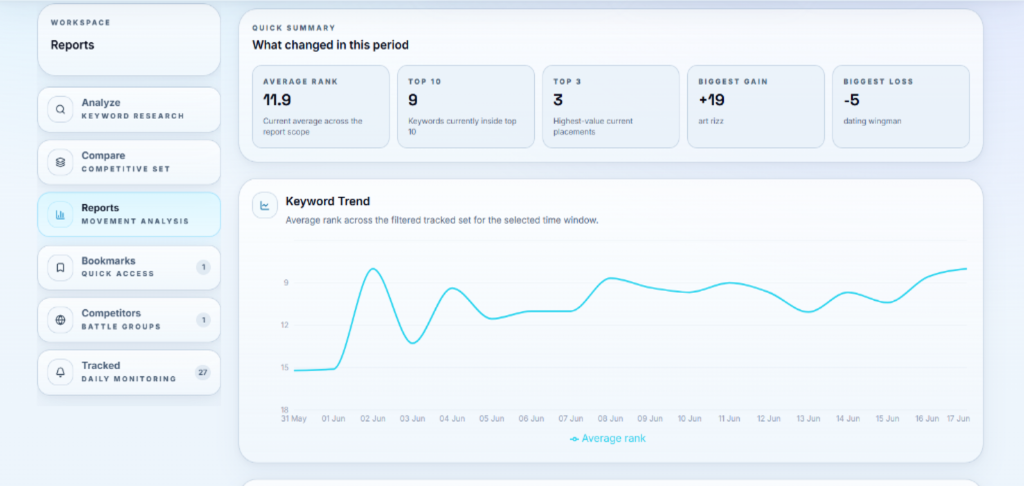
Task: Click the y-axis value 15
Action: 285,368
